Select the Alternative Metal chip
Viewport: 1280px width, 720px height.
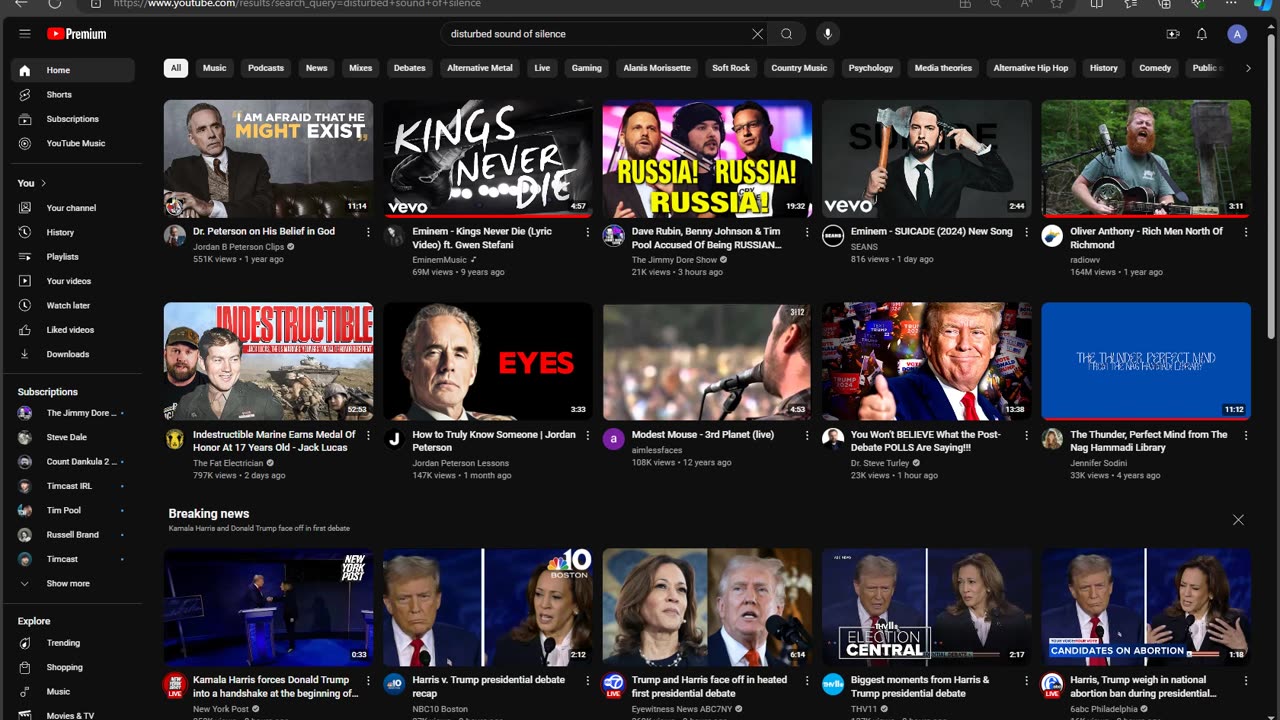coord(480,68)
